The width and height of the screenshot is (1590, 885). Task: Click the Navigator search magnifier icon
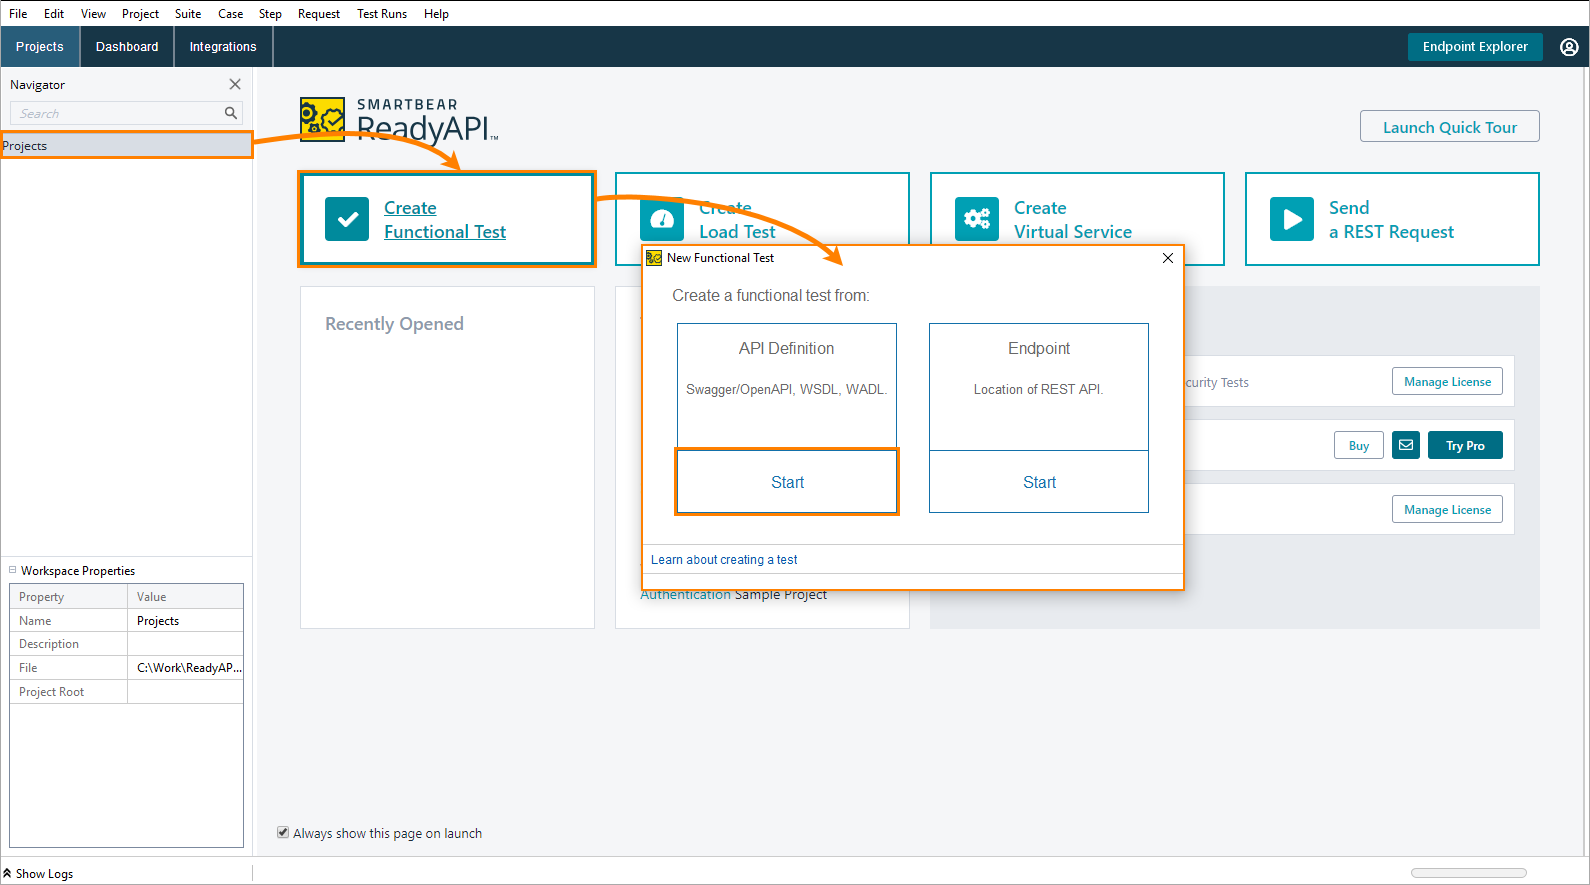[x=231, y=113]
